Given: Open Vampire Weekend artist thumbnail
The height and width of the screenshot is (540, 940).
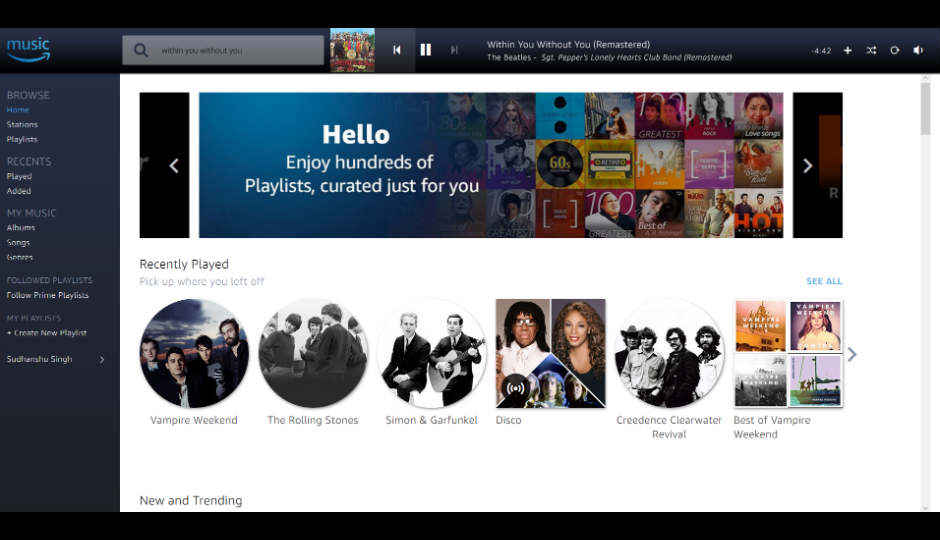Looking at the screenshot, I should [194, 354].
